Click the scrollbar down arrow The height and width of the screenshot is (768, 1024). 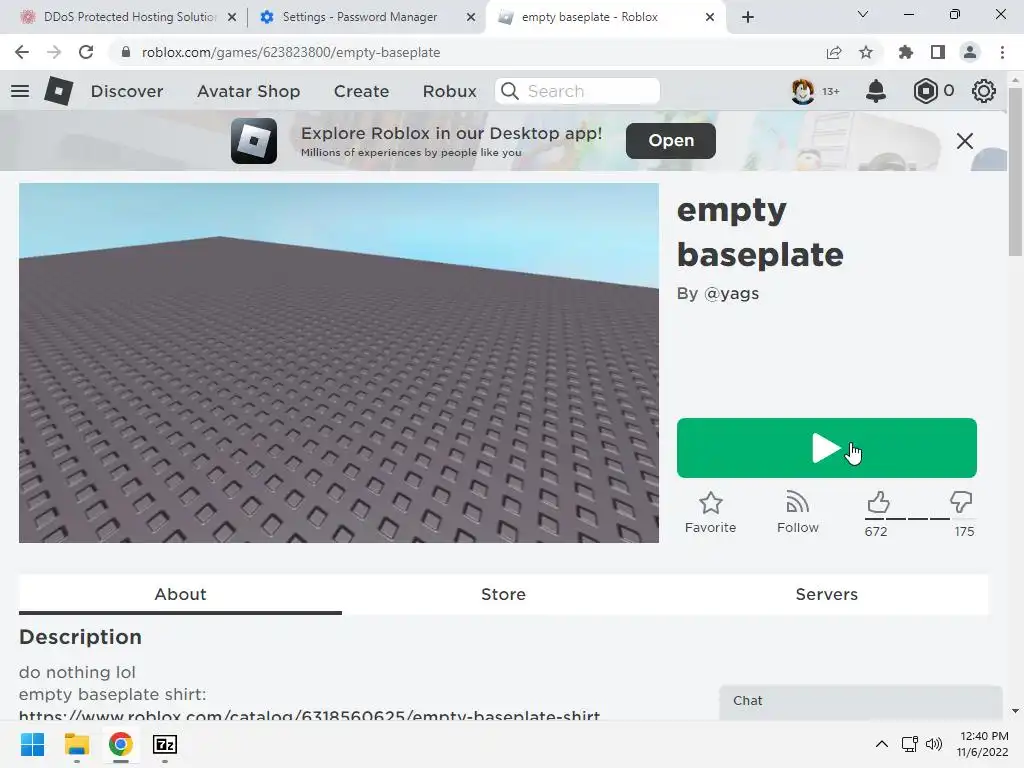[x=1015, y=711]
